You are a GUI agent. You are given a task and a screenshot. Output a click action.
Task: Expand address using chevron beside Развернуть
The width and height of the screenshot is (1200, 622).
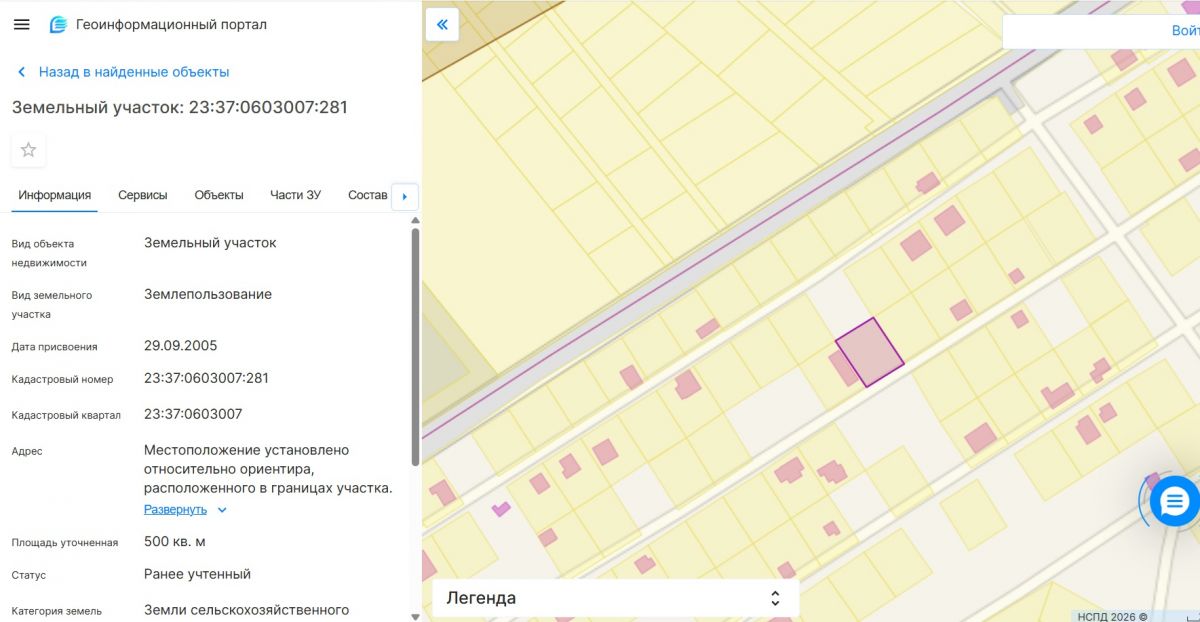222,510
